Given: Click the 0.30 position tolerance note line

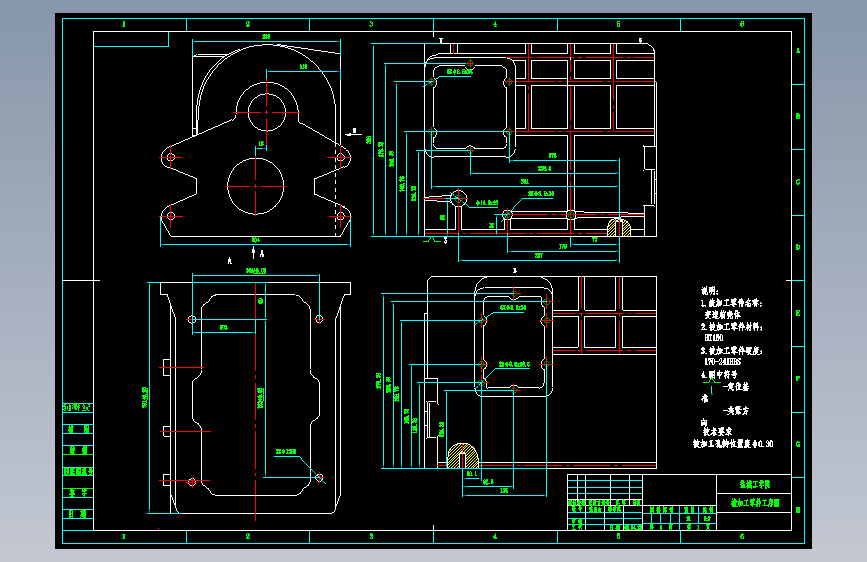Looking at the screenshot, I should click(733, 444).
